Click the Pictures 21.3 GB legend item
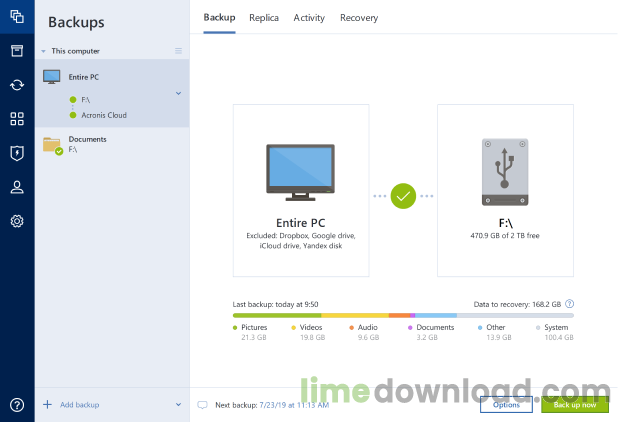 (x=250, y=332)
